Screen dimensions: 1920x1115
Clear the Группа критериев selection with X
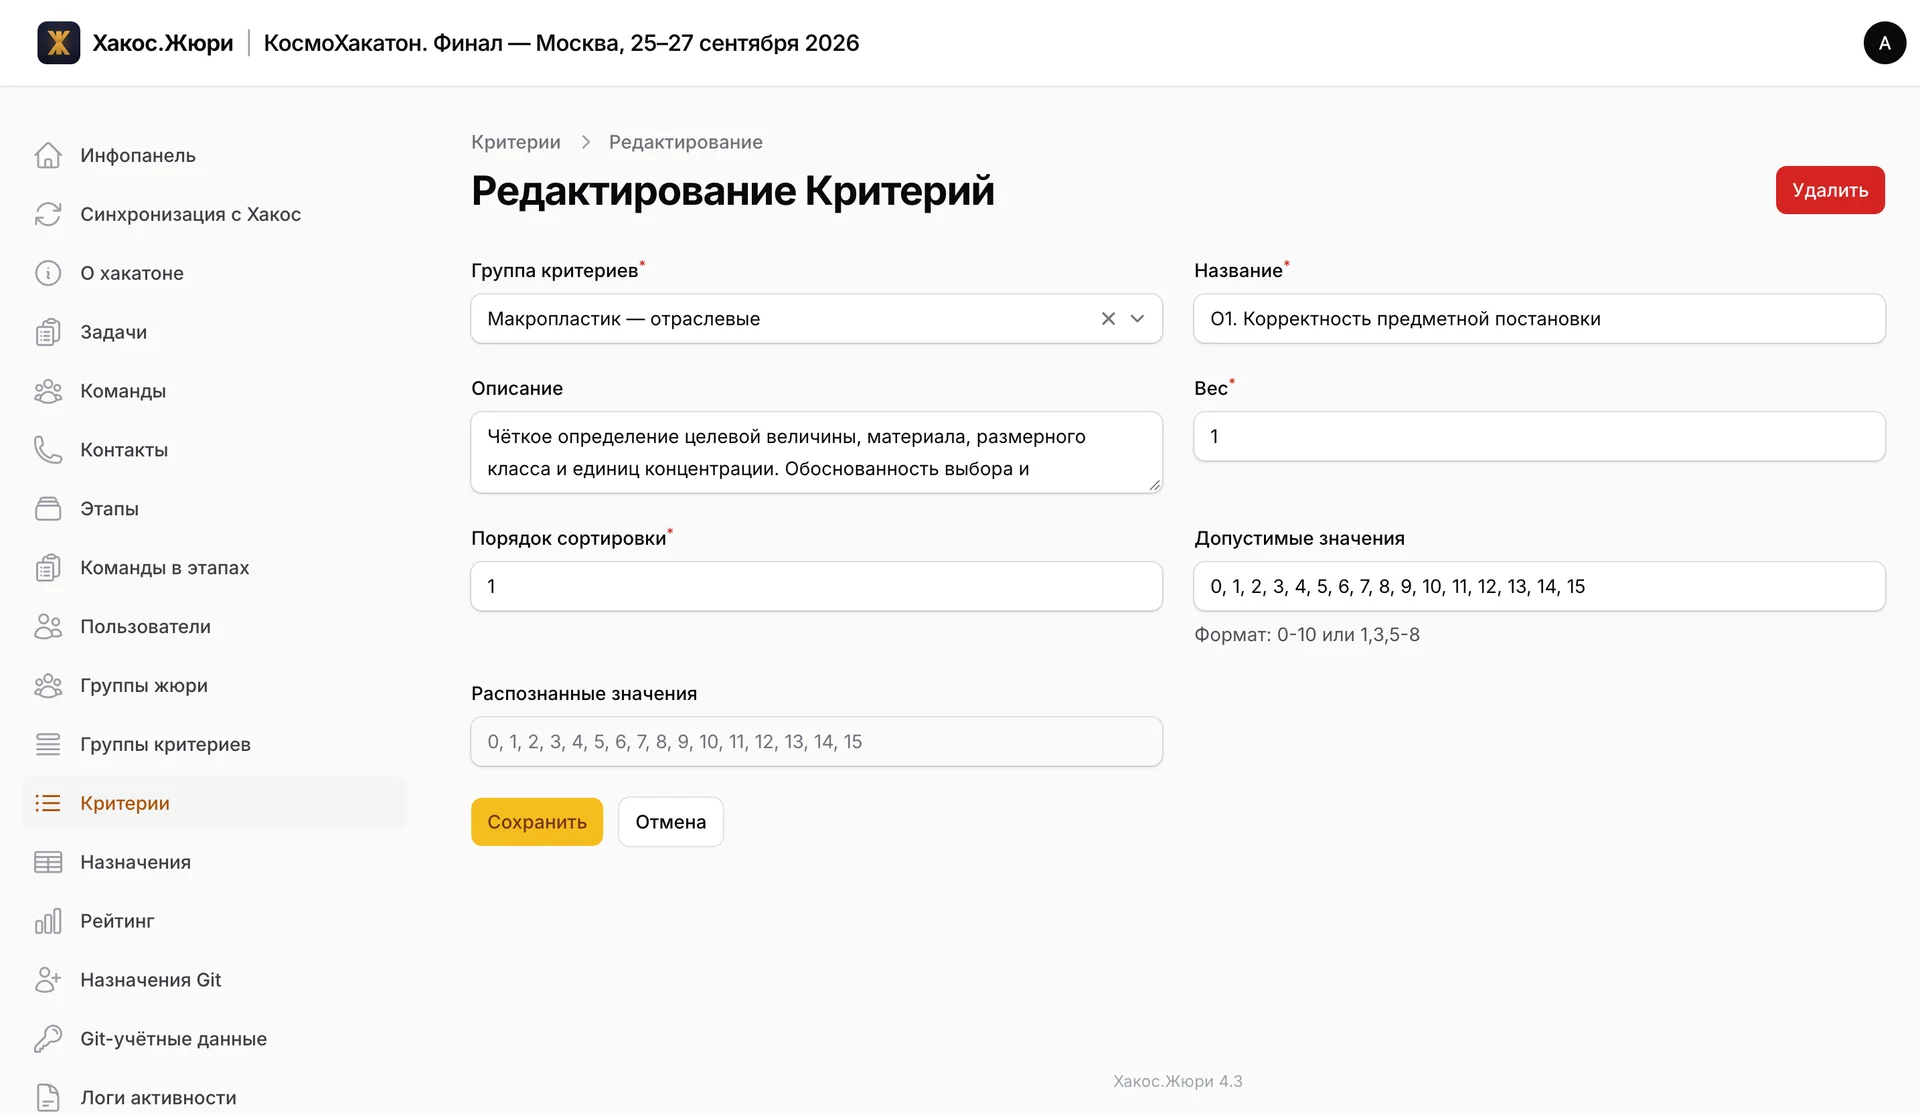[x=1108, y=319]
